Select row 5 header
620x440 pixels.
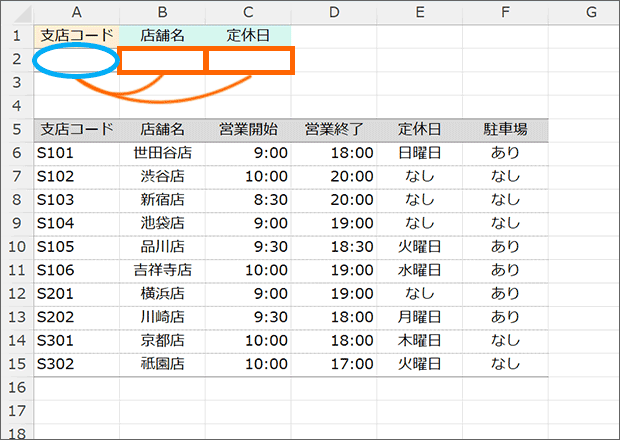pos(17,130)
